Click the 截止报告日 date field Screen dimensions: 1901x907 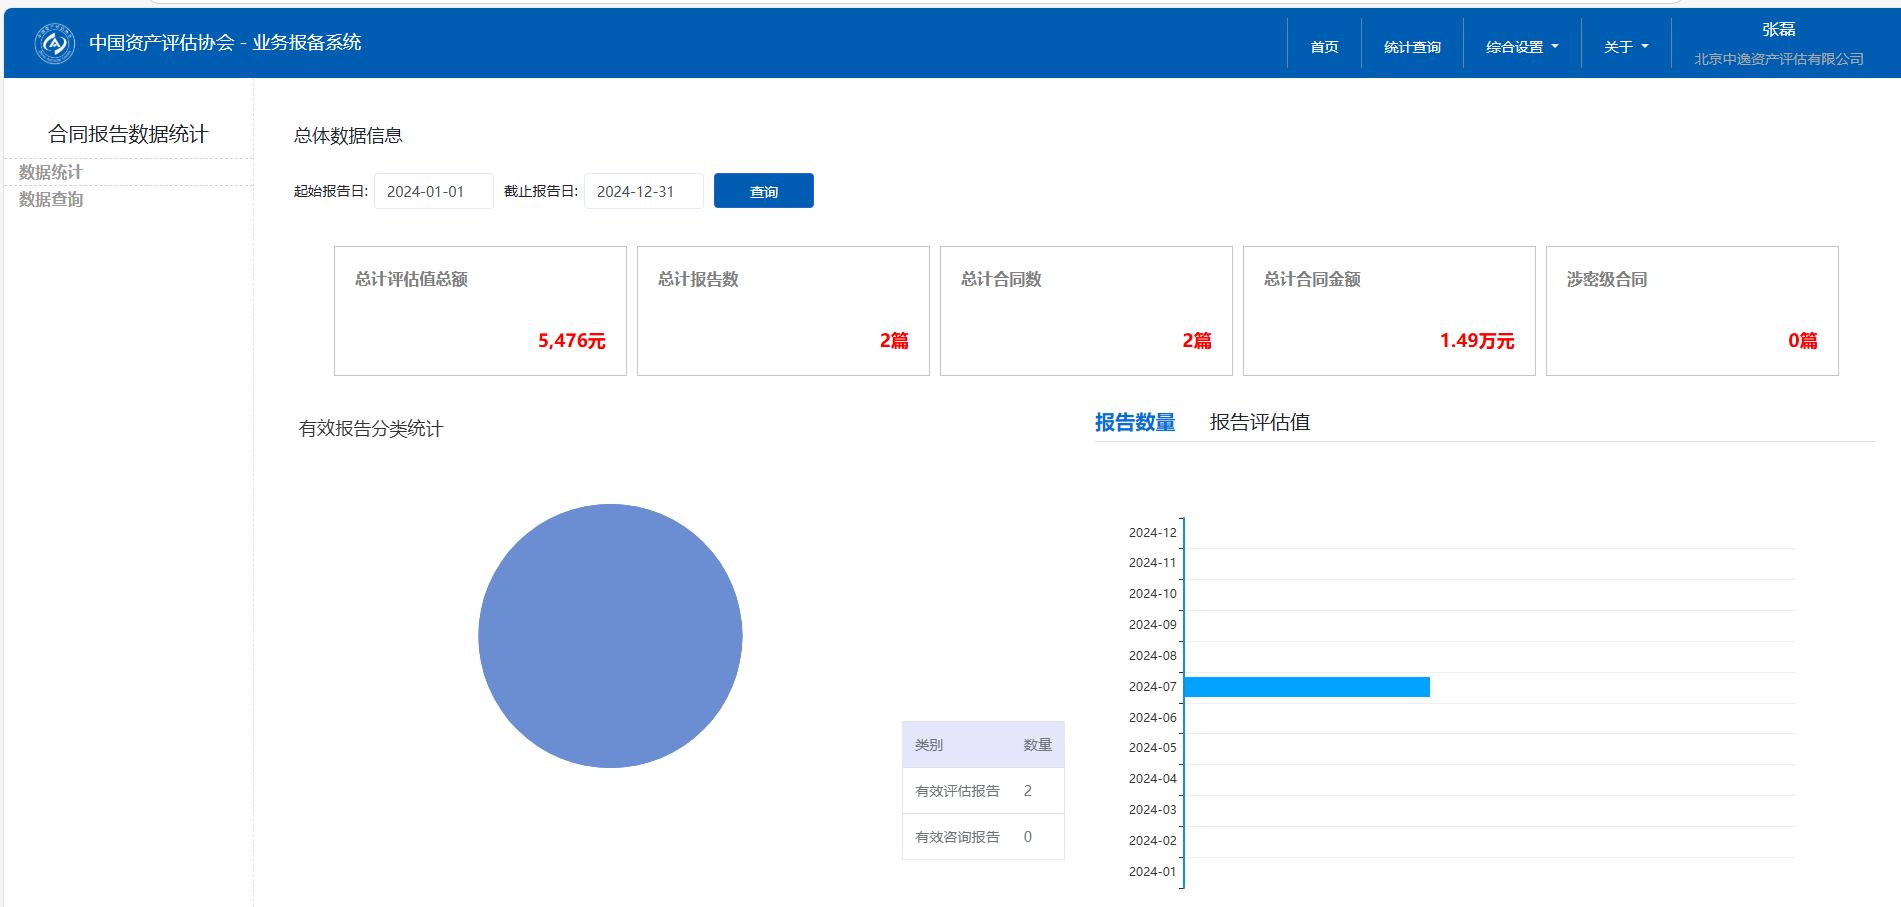click(643, 191)
